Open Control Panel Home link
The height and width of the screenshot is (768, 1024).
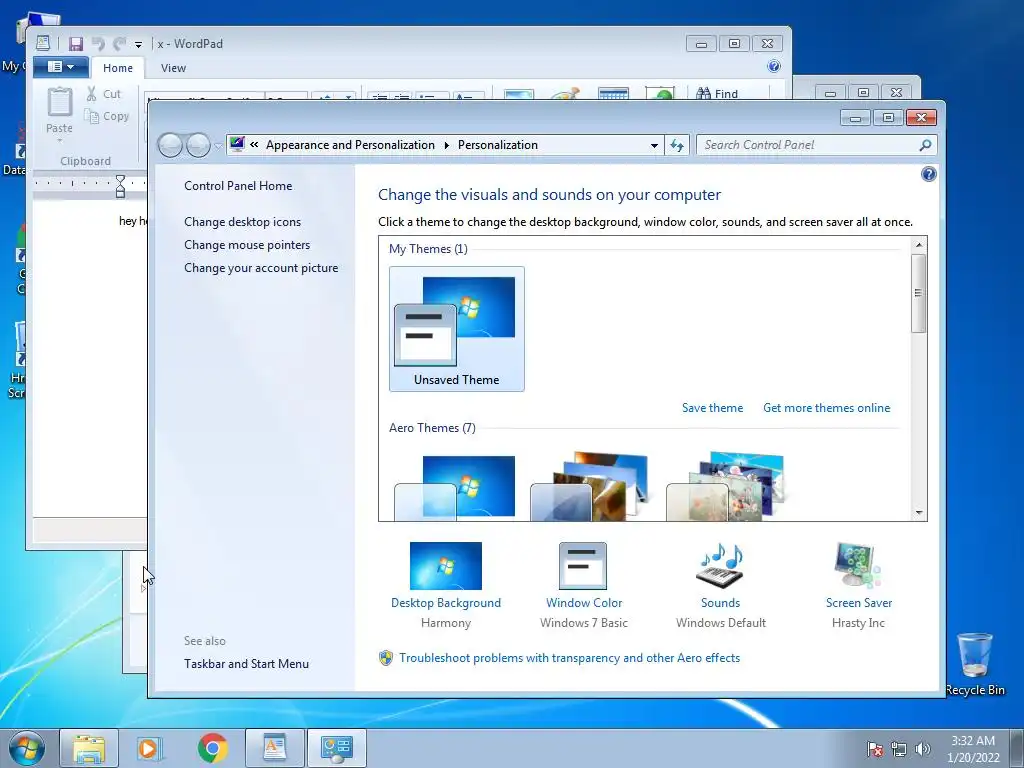(x=238, y=185)
